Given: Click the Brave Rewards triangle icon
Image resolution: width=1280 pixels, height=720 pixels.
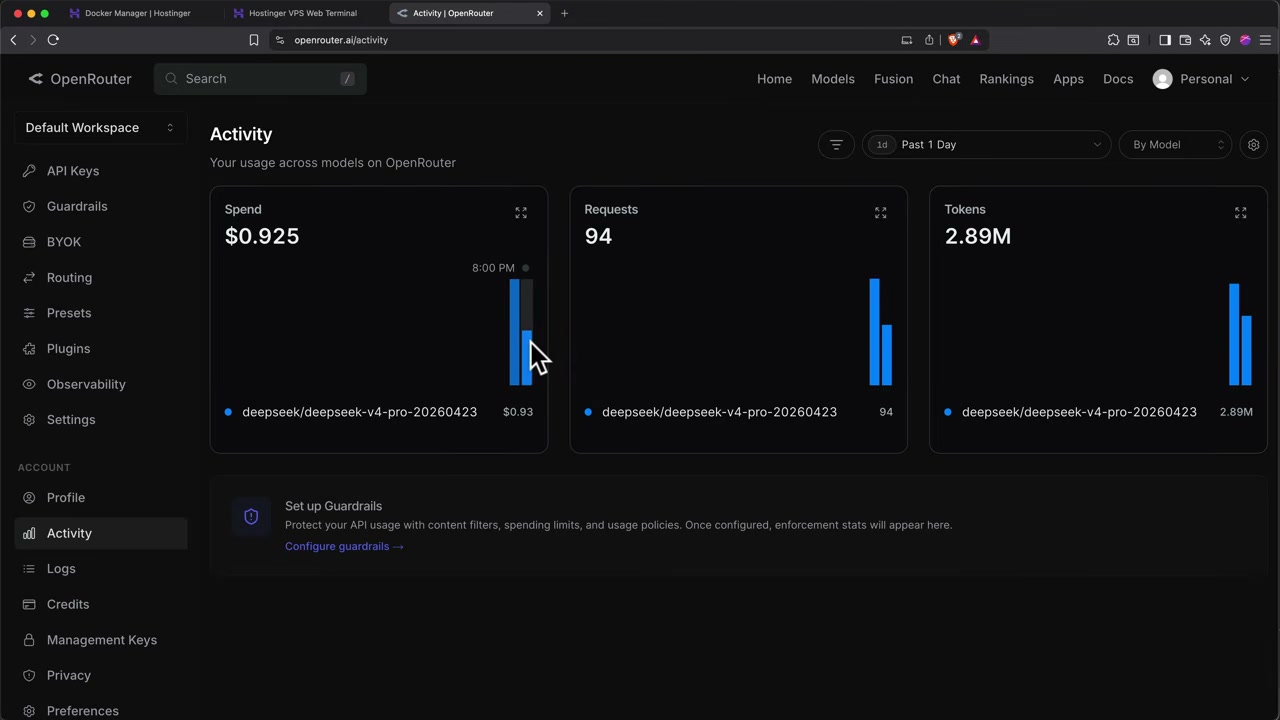Looking at the screenshot, I should coord(975,40).
